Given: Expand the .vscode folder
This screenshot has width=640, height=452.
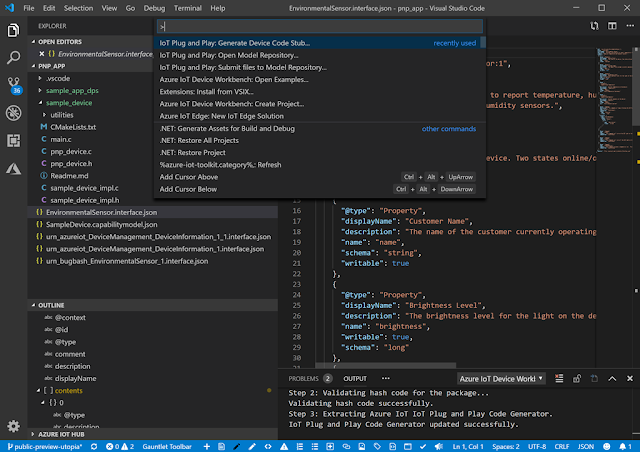Looking at the screenshot, I should click(56, 77).
